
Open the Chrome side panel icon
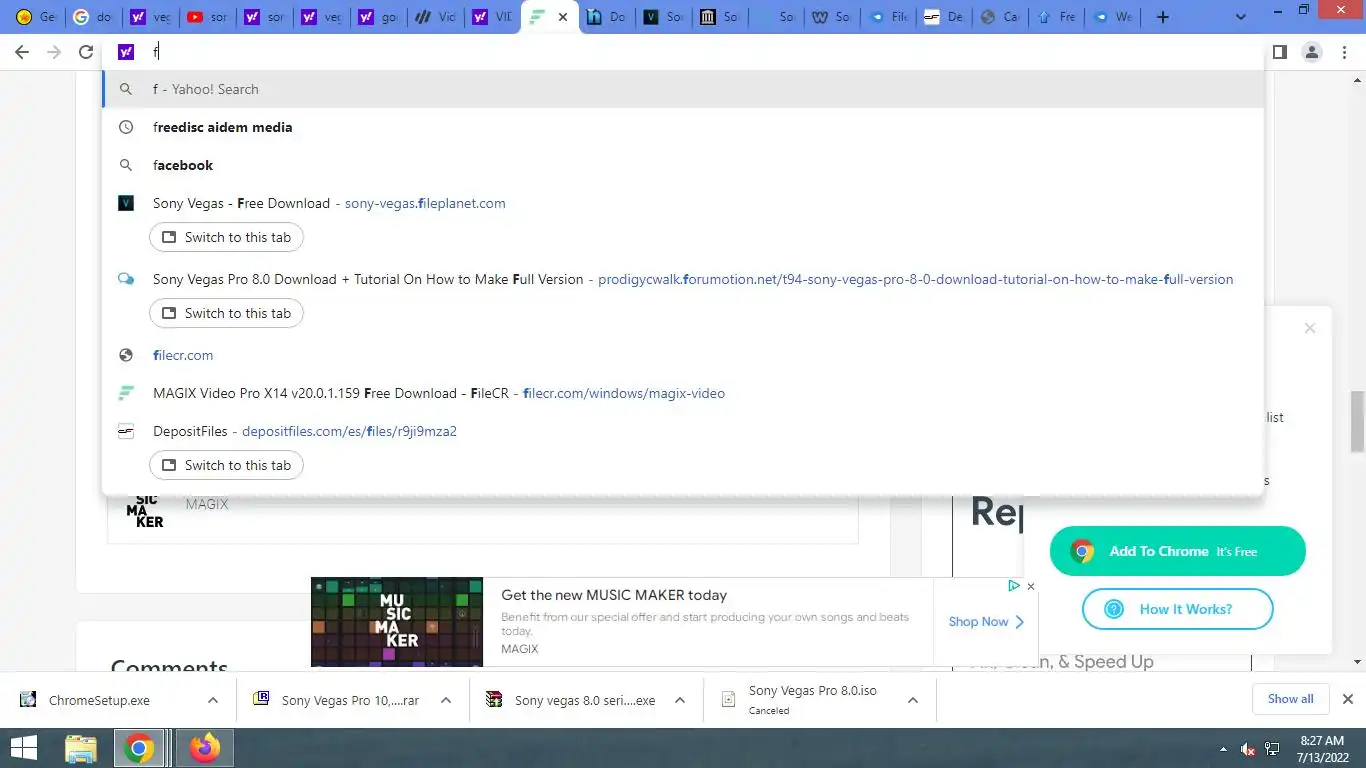point(1279,52)
